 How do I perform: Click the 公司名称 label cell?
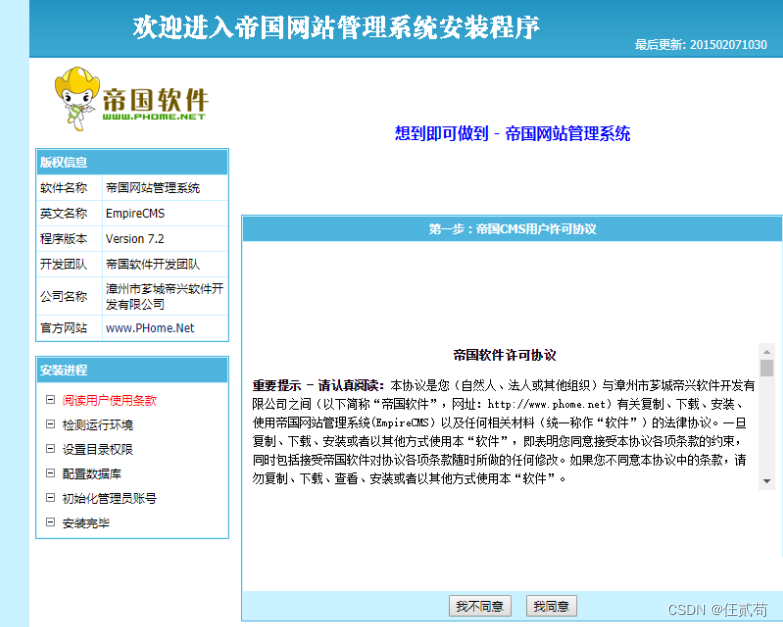click(x=69, y=296)
